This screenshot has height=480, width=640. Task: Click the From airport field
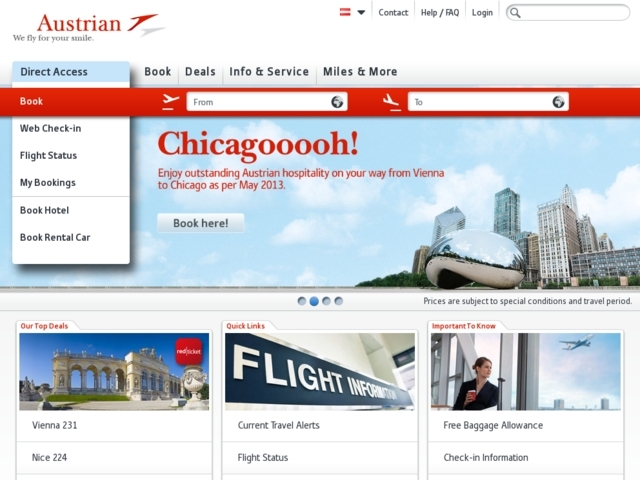click(x=267, y=102)
